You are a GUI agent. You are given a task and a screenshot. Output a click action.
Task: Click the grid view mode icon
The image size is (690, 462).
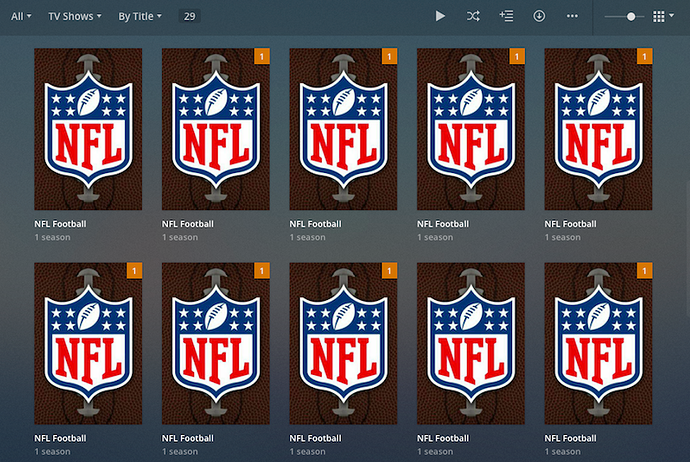659,17
